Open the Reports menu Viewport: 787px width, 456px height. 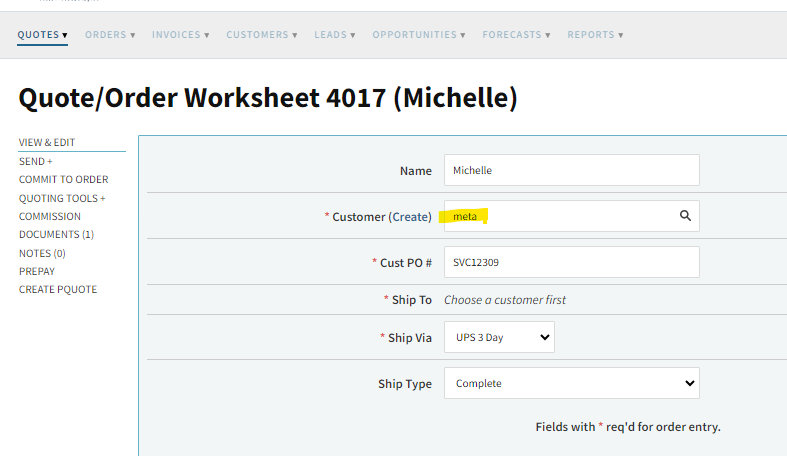(595, 35)
